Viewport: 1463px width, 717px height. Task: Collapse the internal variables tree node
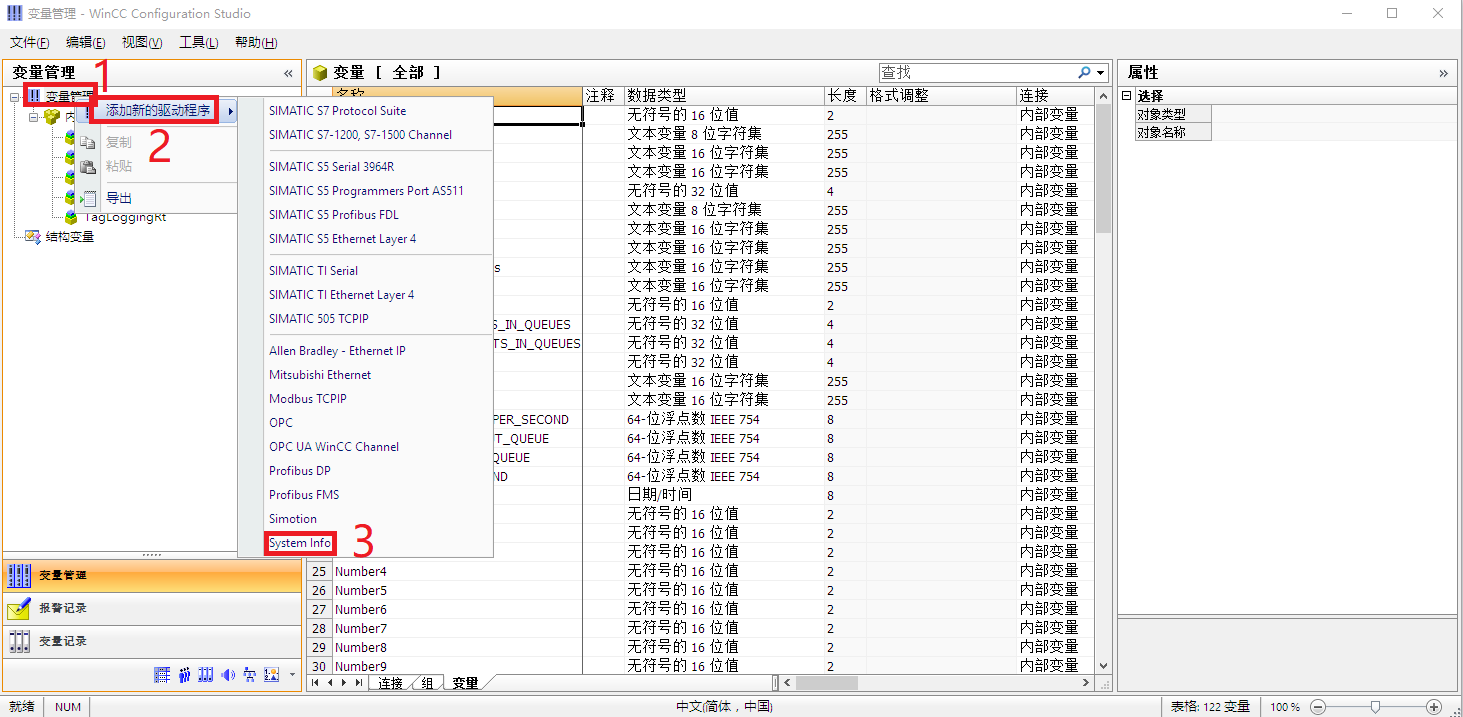pos(33,117)
